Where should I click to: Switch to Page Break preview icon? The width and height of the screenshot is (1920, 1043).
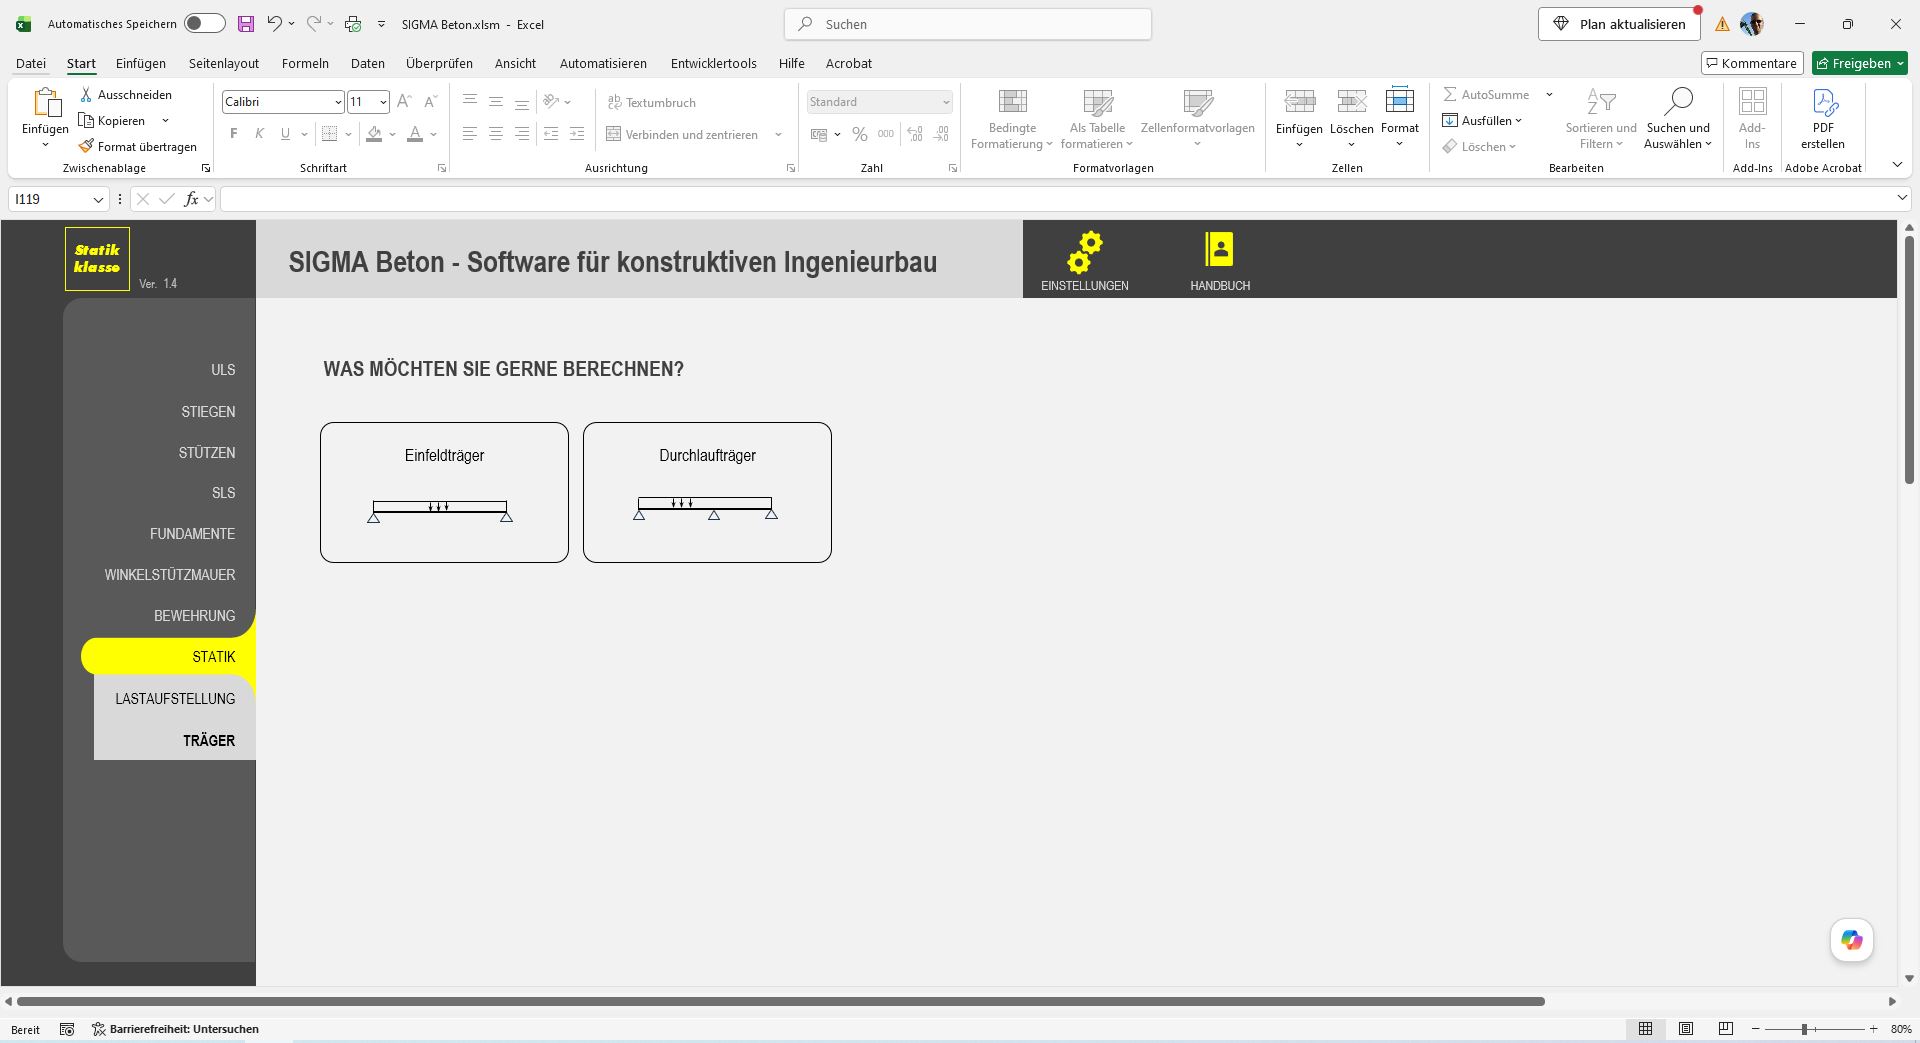click(1725, 1029)
